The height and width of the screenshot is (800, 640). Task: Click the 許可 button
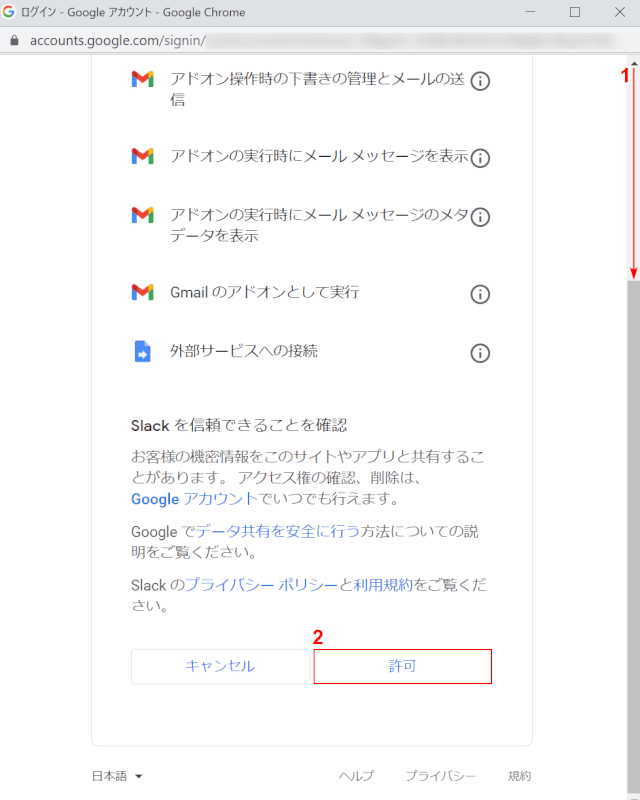tap(403, 666)
